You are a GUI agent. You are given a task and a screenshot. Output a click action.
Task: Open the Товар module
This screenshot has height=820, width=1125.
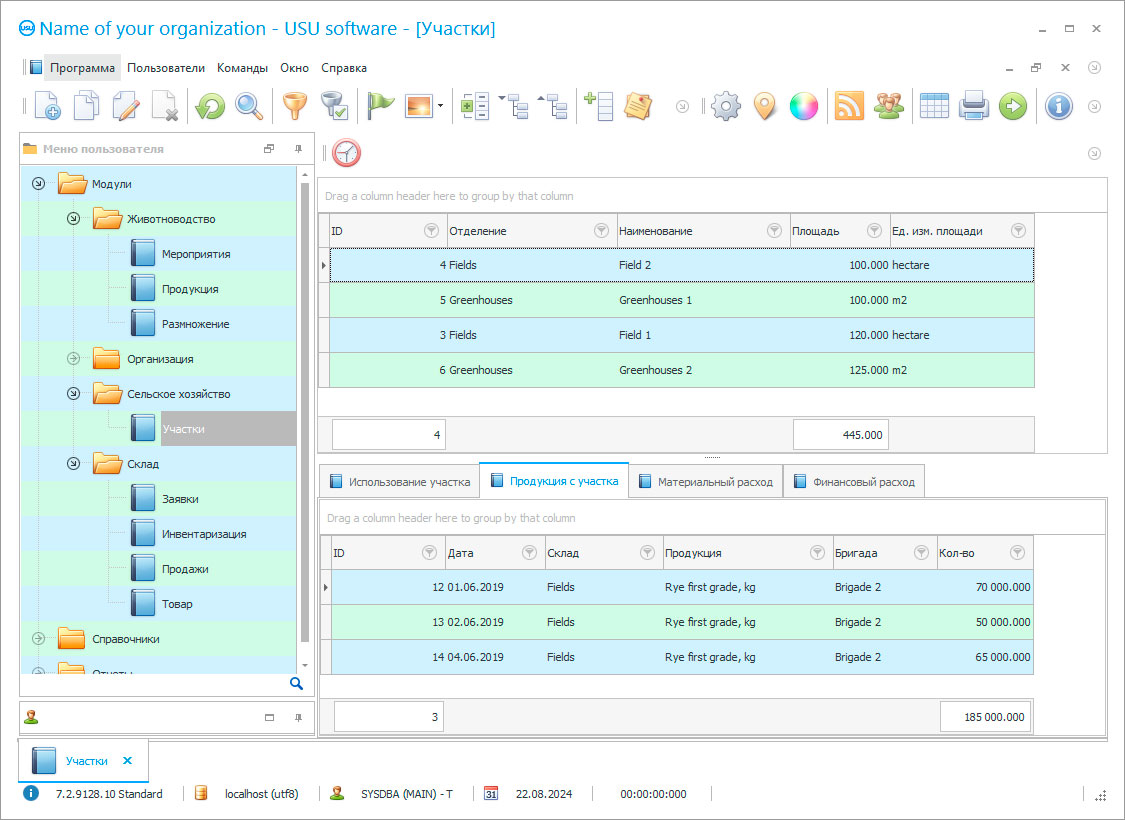(177, 604)
